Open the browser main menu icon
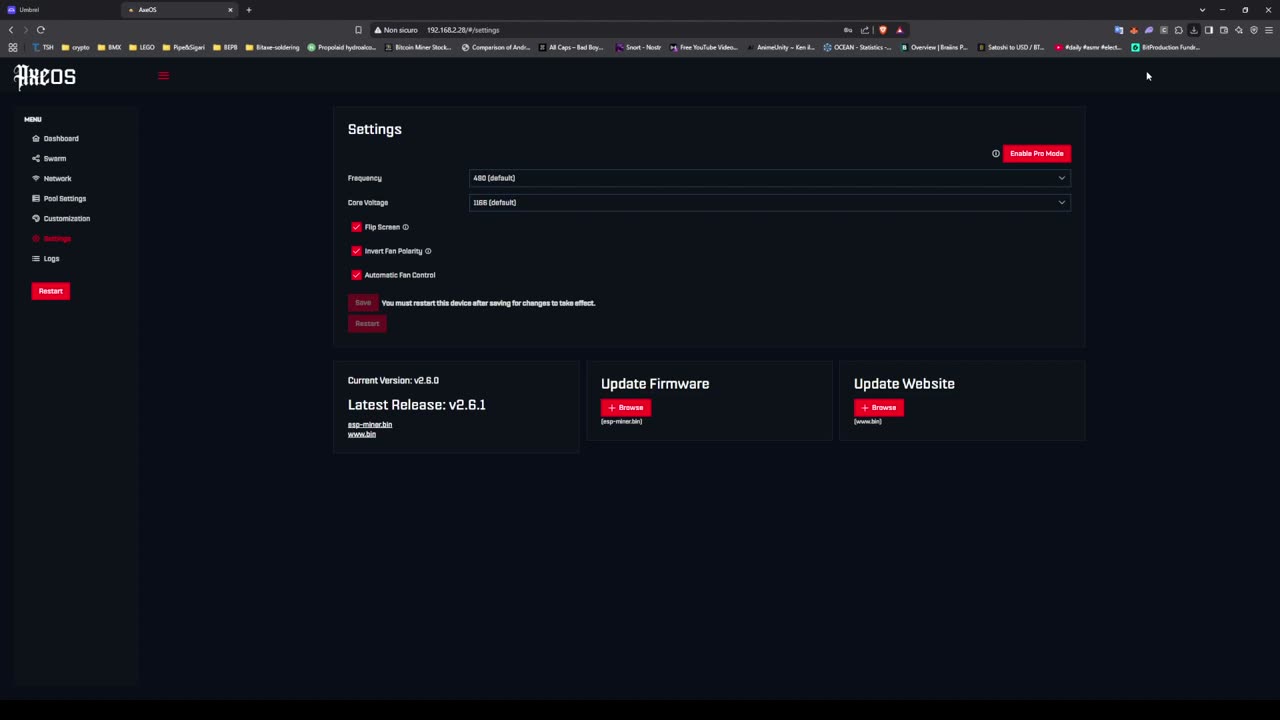 (x=1269, y=30)
